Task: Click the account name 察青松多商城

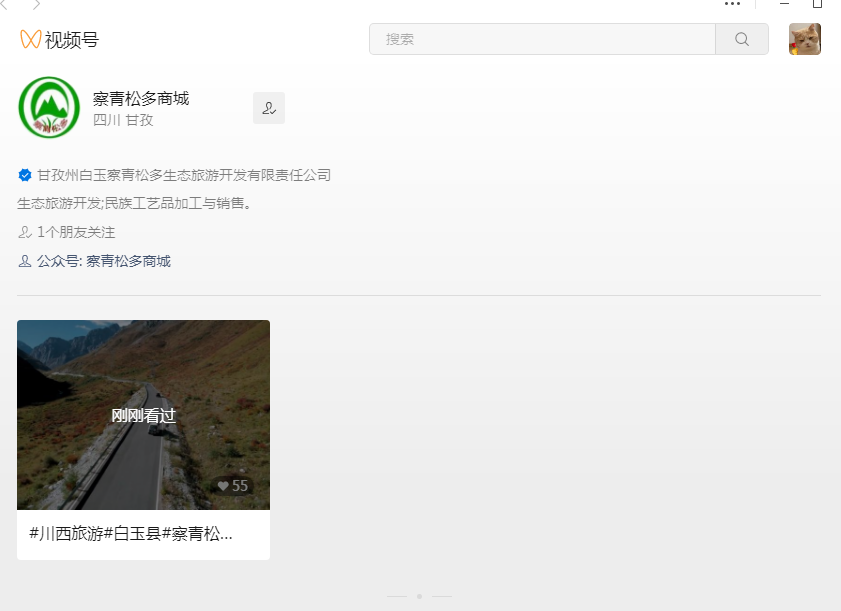Action: tap(141, 98)
